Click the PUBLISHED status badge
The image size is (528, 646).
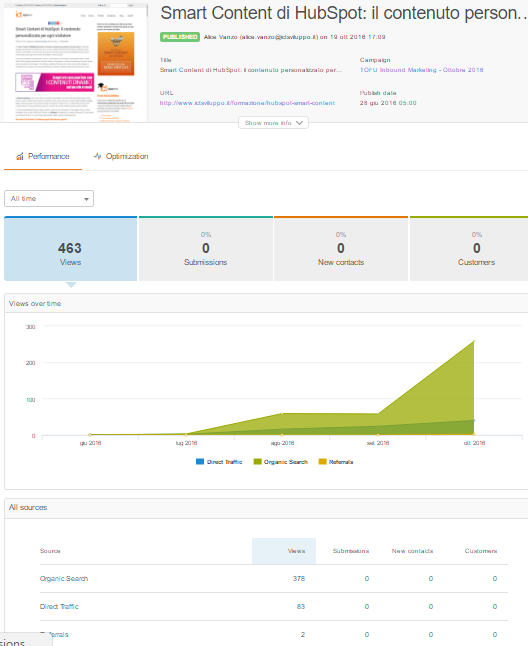(180, 37)
